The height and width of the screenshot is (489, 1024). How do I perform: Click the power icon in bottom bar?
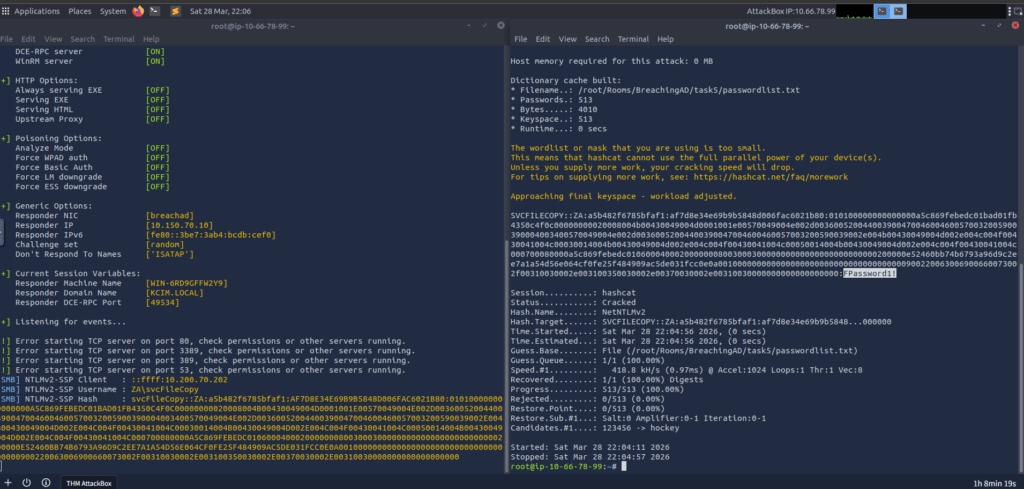(27, 482)
